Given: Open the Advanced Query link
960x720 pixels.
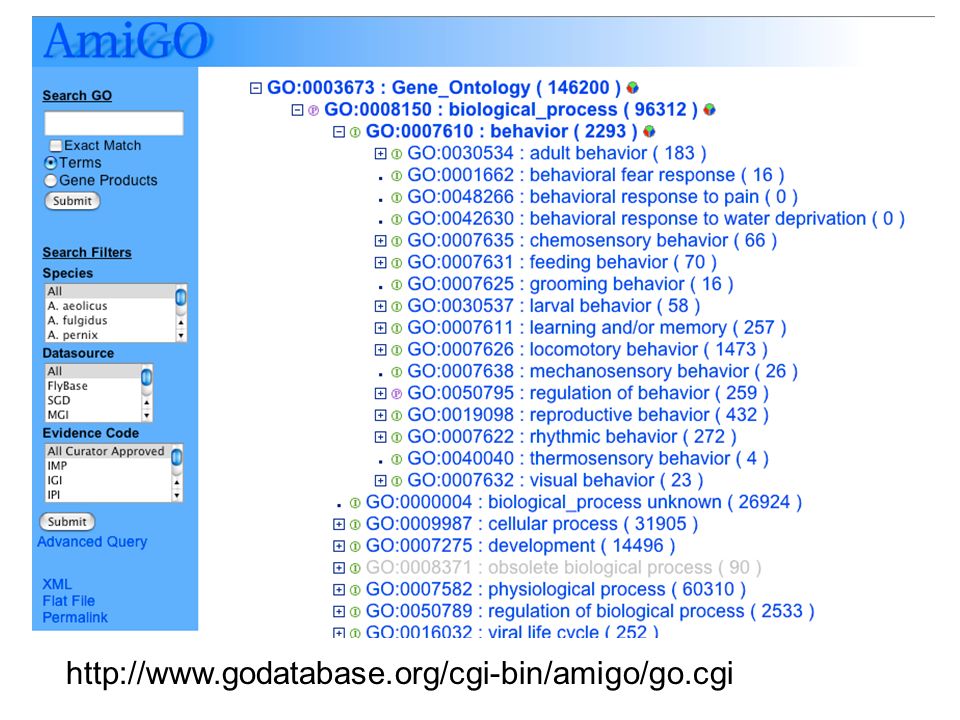Looking at the screenshot, I should (92, 542).
